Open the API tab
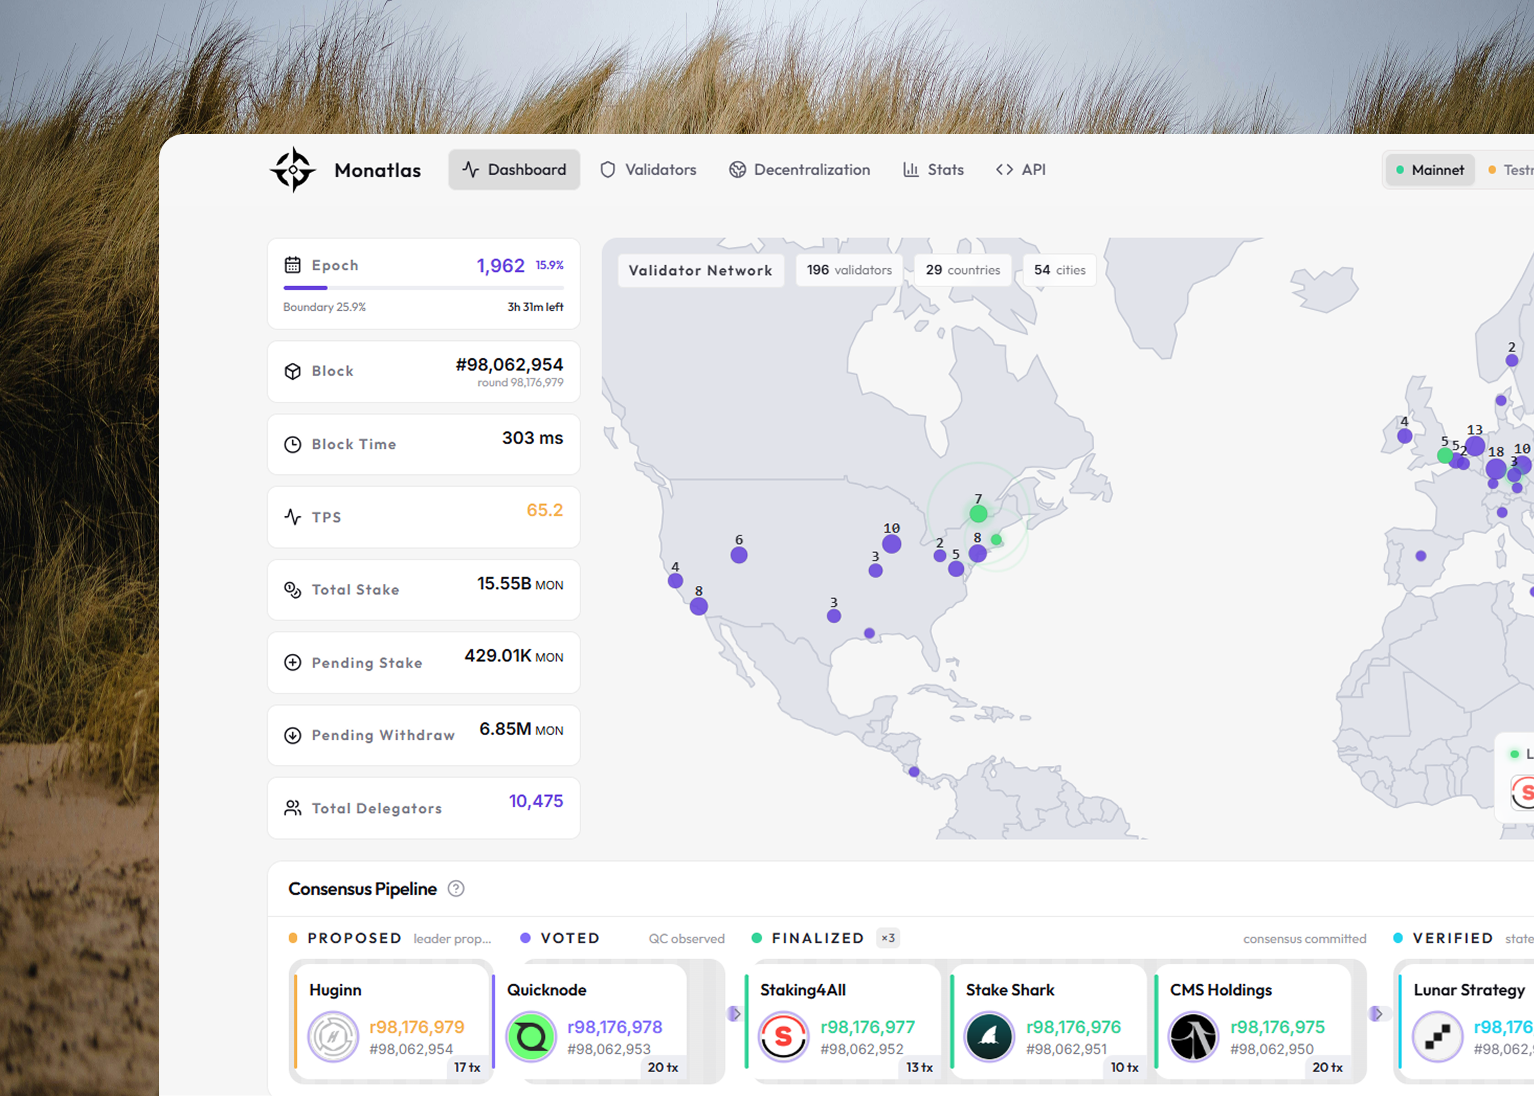 coord(1020,170)
